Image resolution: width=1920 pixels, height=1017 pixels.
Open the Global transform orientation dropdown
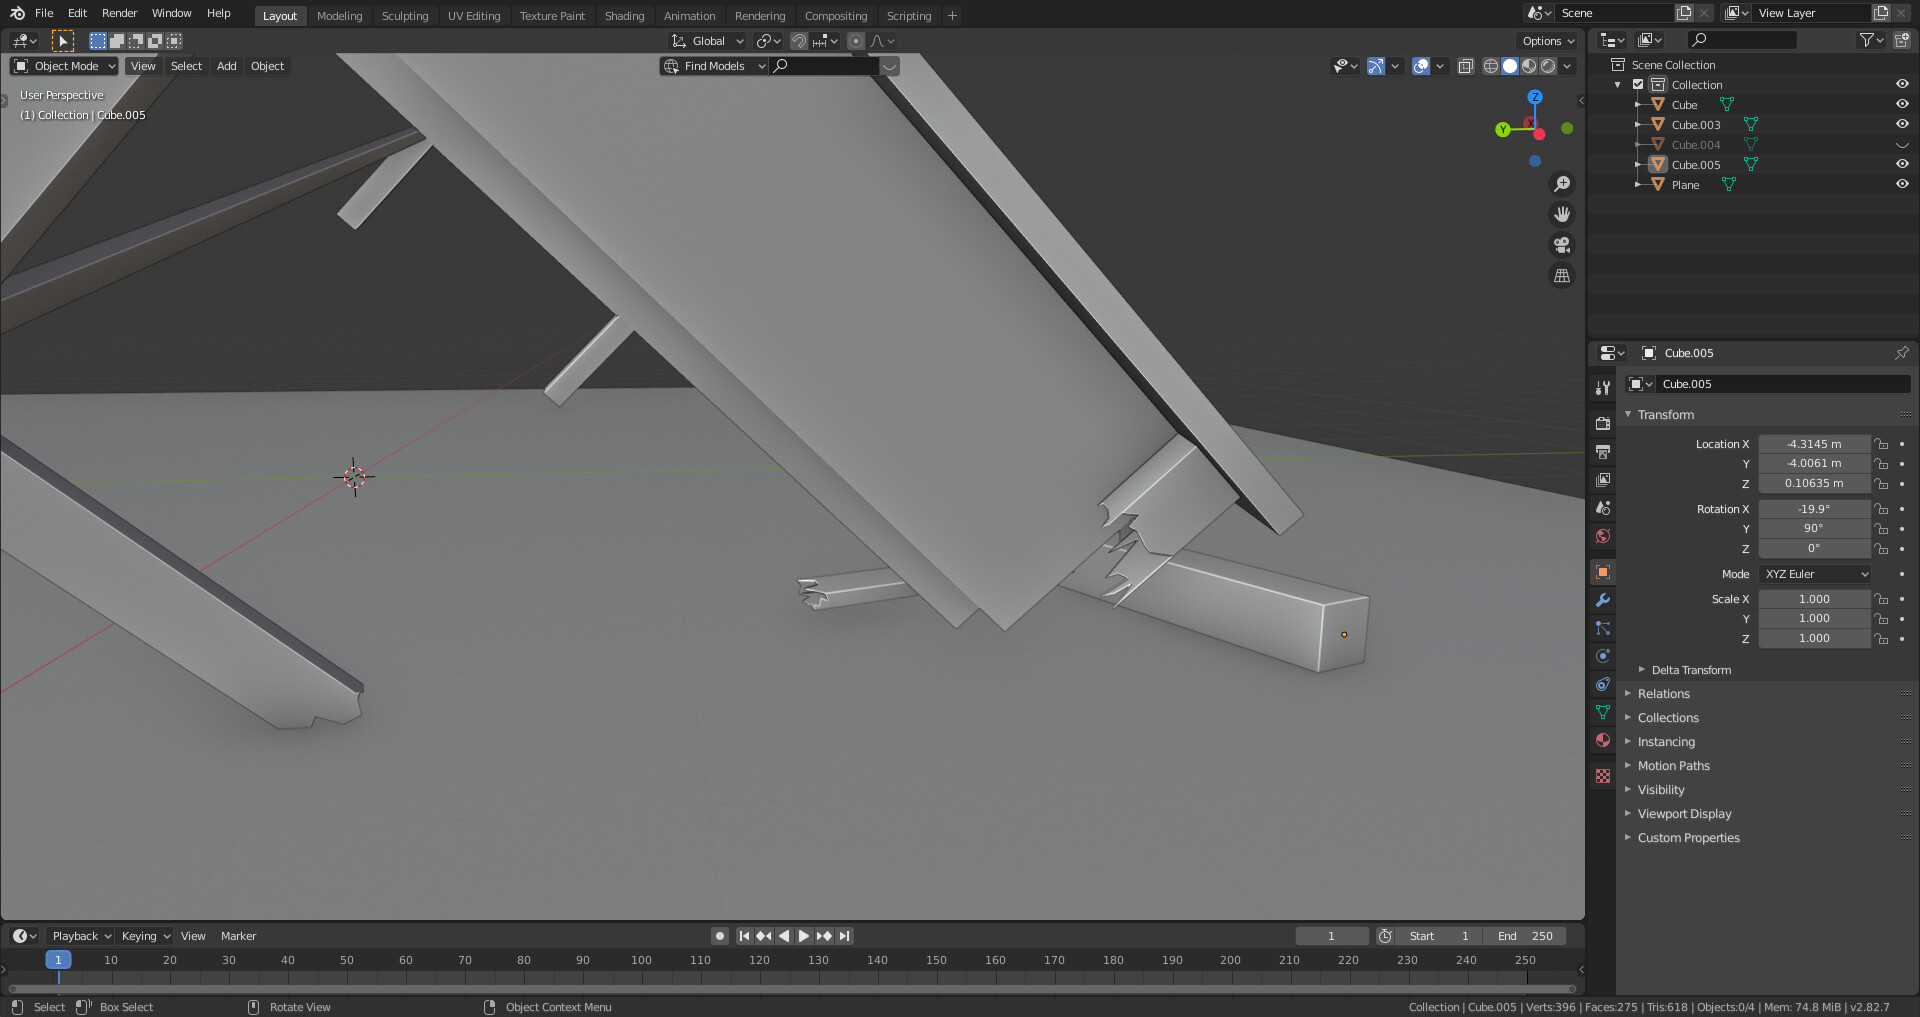(x=707, y=41)
